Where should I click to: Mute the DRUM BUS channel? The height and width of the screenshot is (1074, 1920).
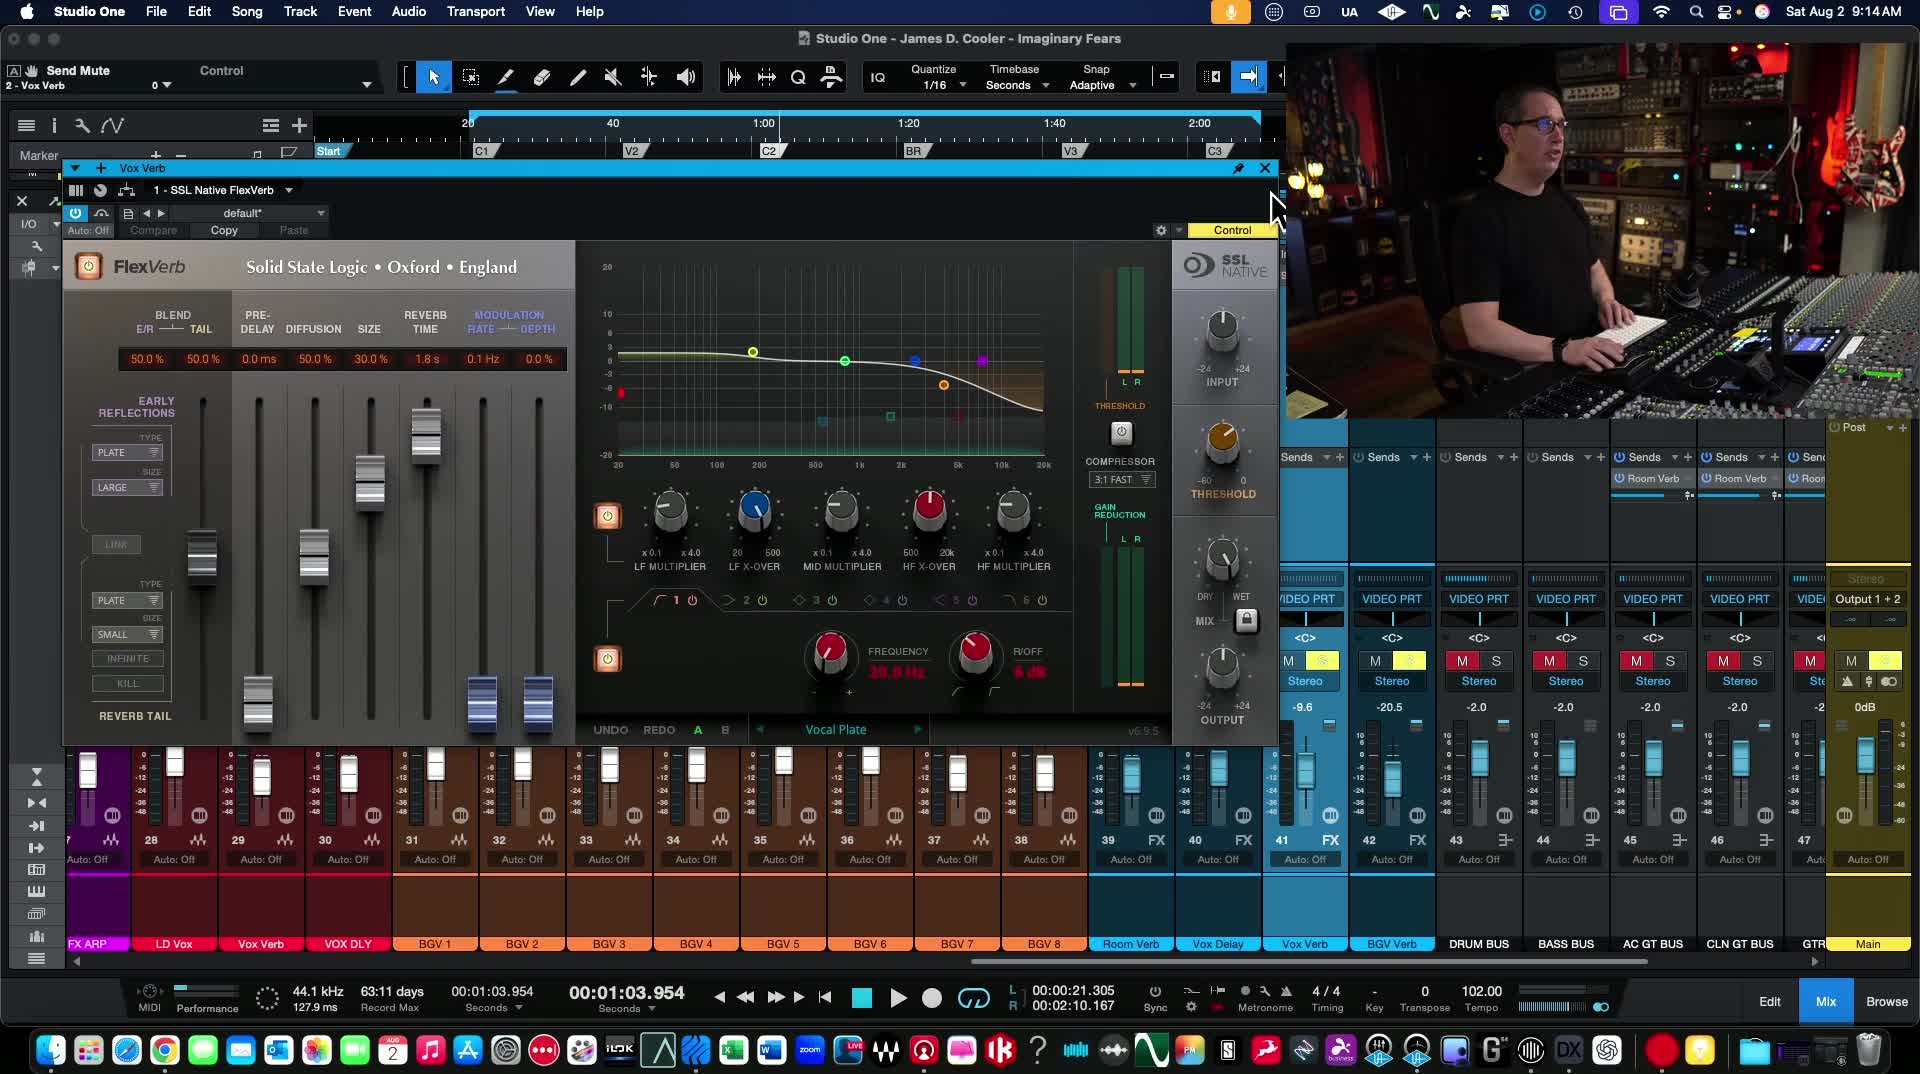point(1462,661)
